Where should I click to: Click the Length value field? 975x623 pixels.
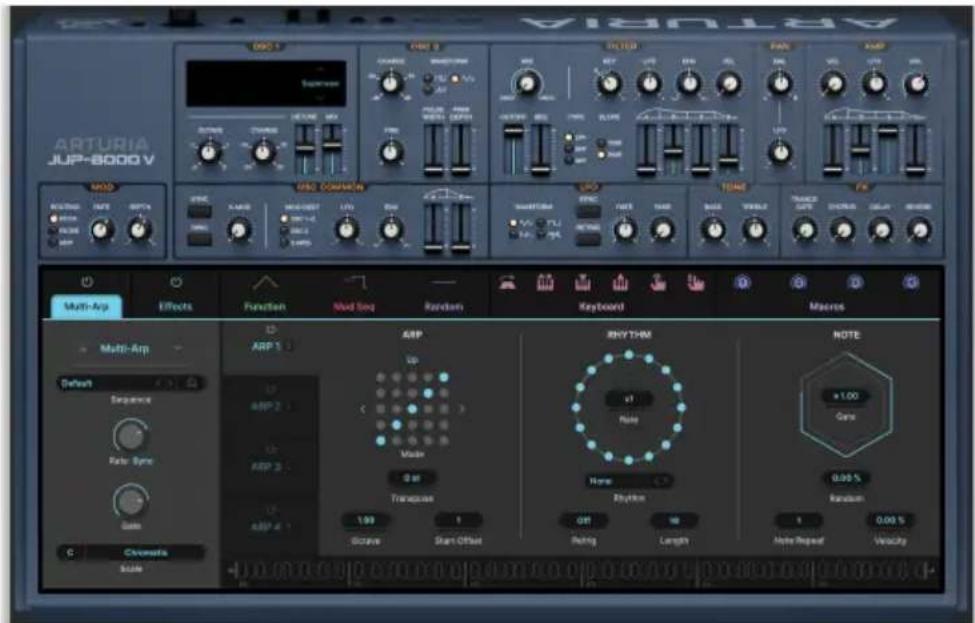click(674, 520)
